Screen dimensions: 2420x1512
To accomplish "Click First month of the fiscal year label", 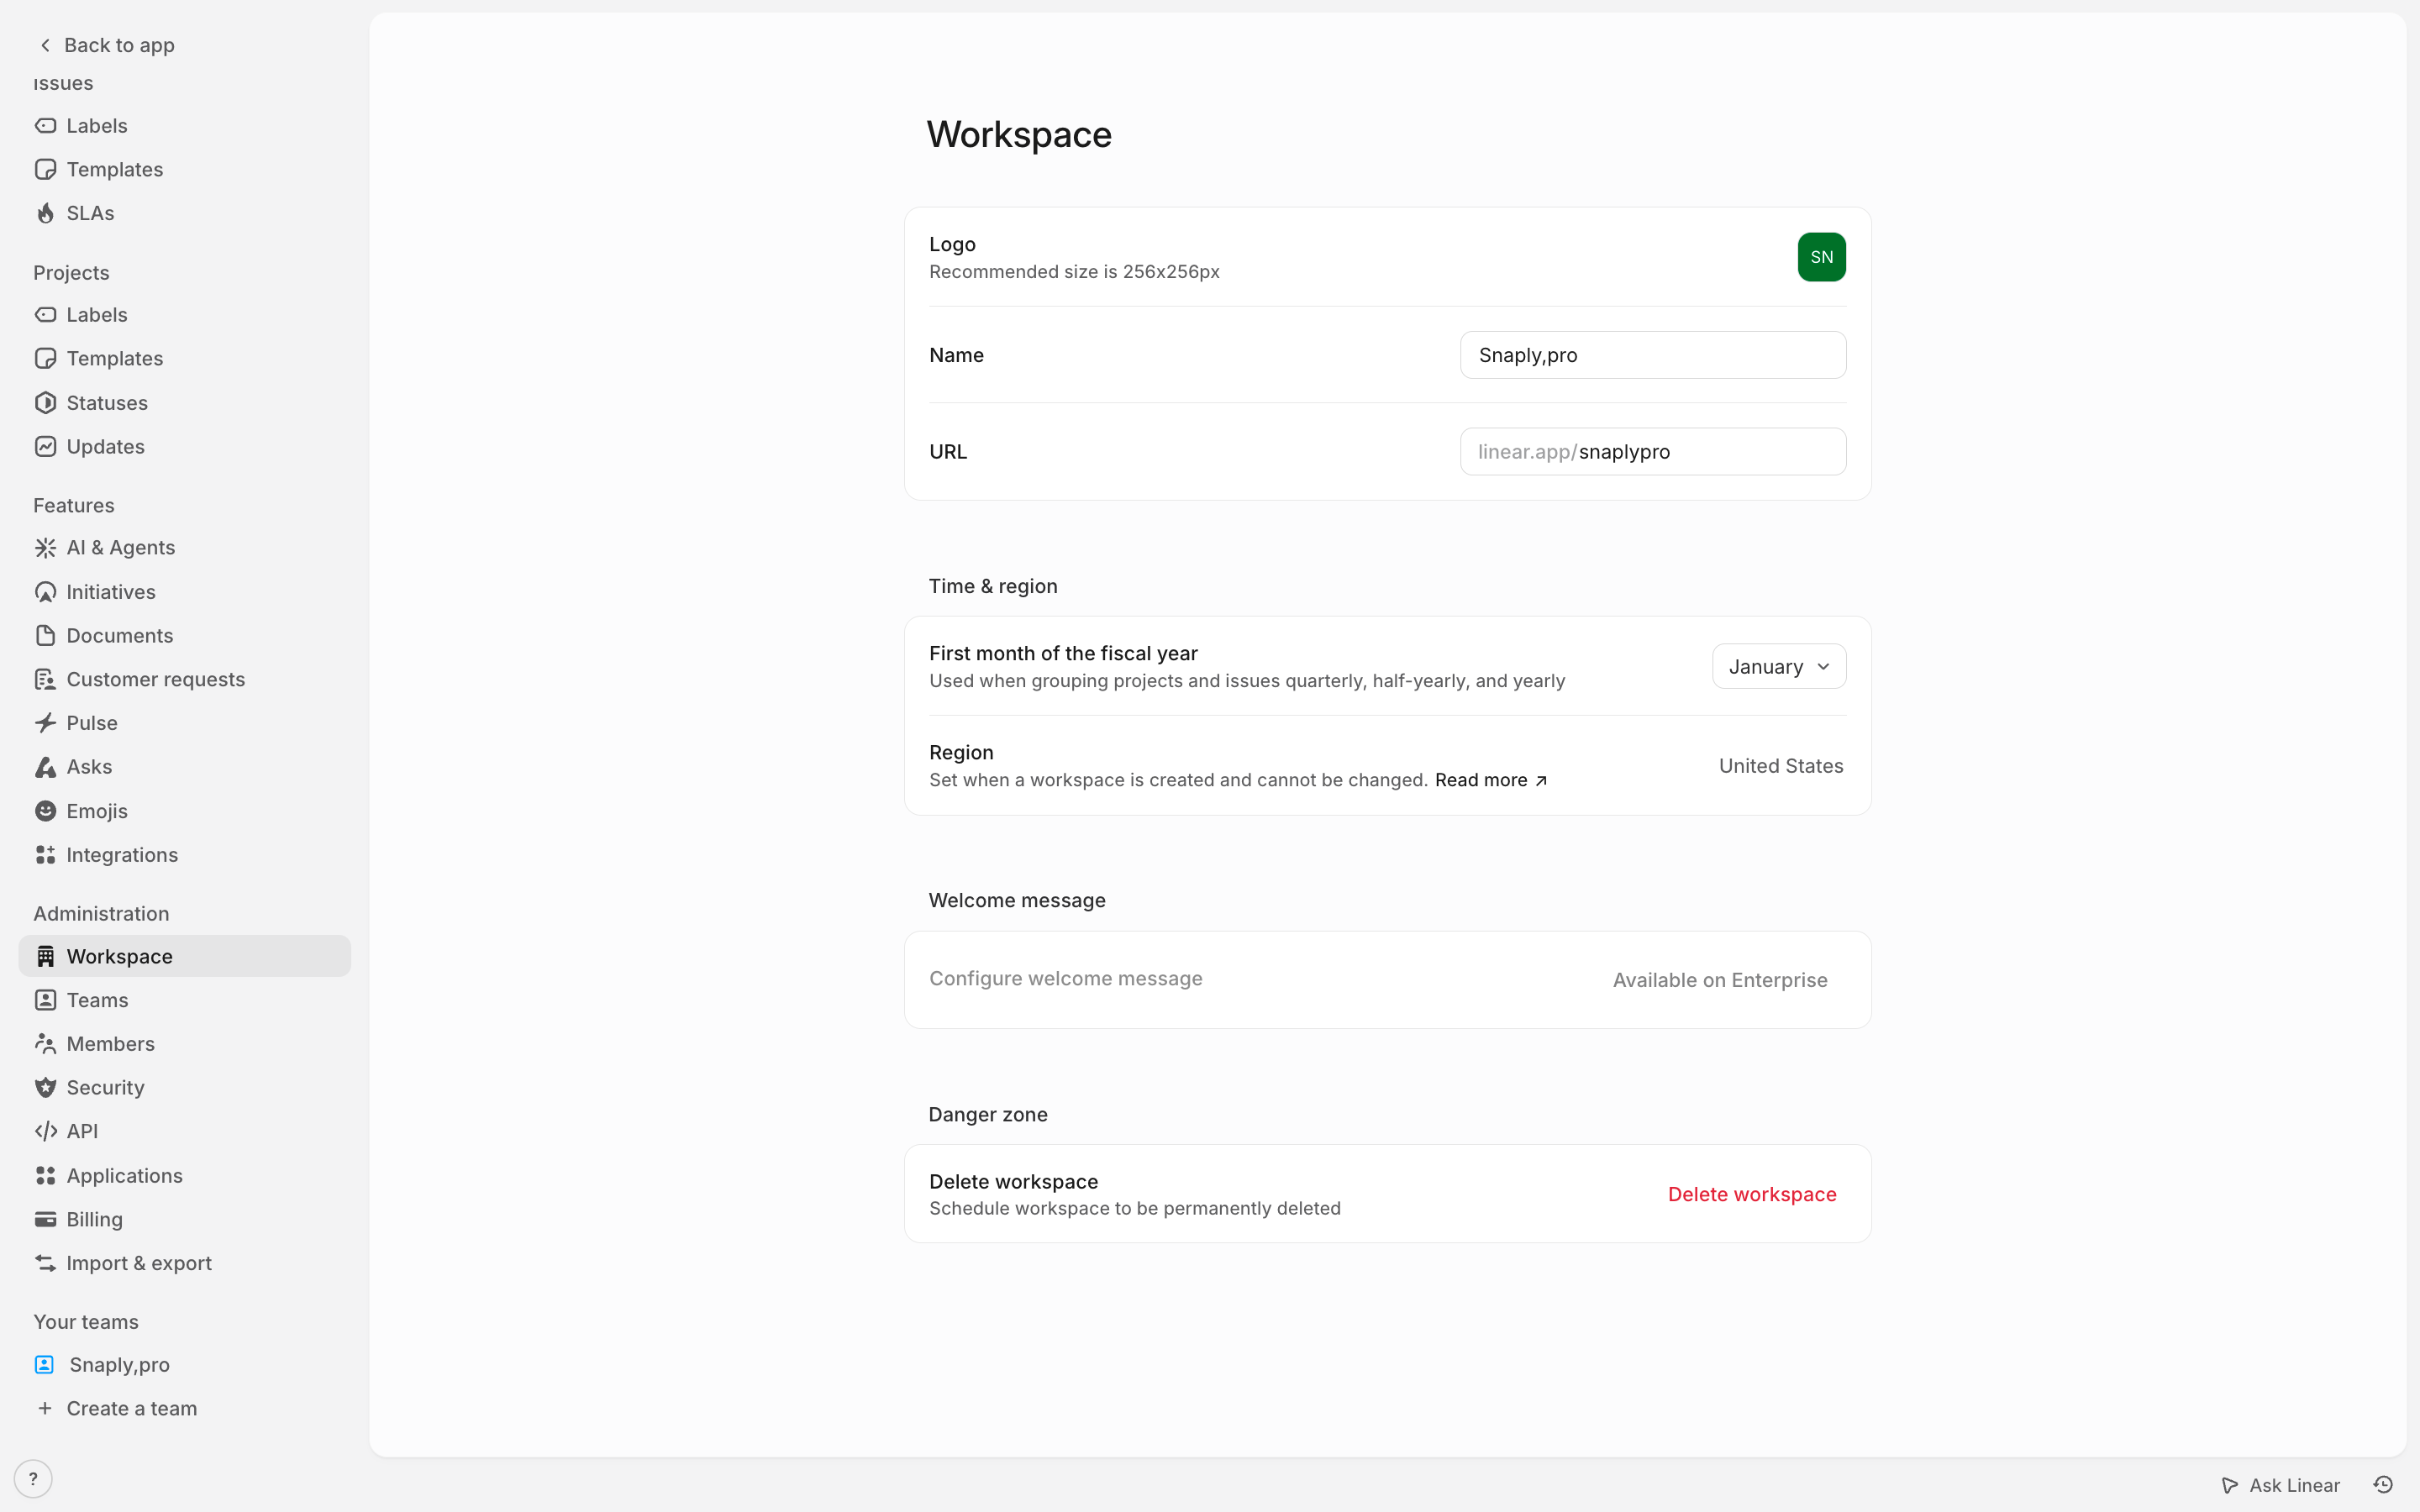I will click(1063, 654).
